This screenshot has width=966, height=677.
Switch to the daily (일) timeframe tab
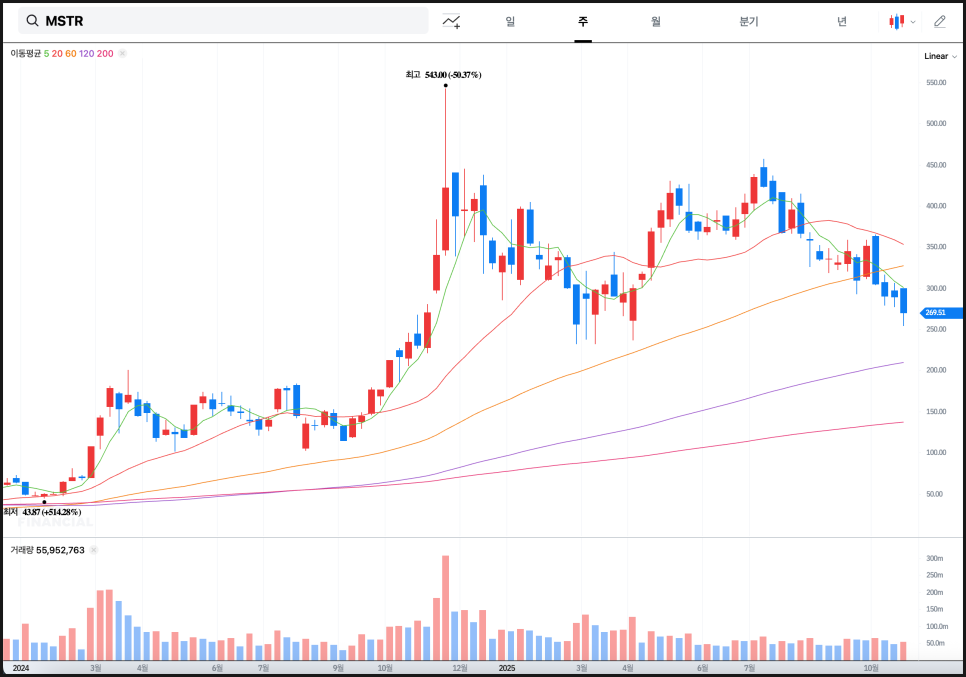pyautogui.click(x=510, y=21)
